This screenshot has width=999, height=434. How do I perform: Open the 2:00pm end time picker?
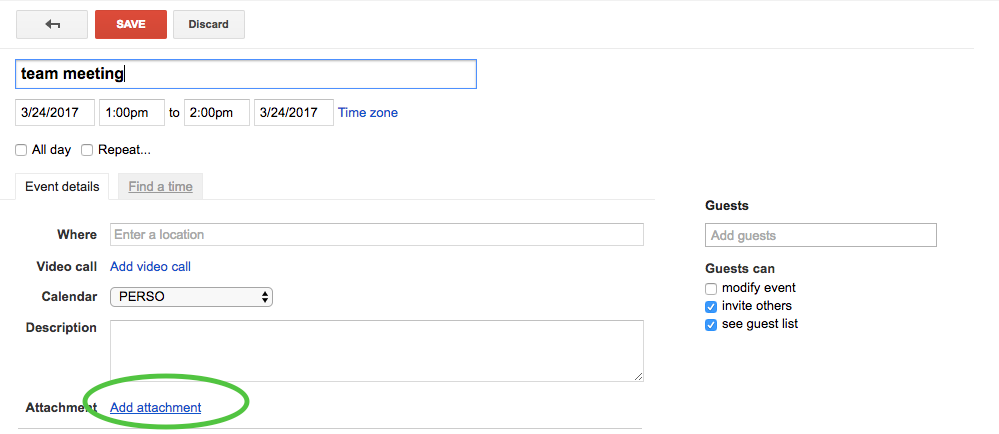coord(217,113)
